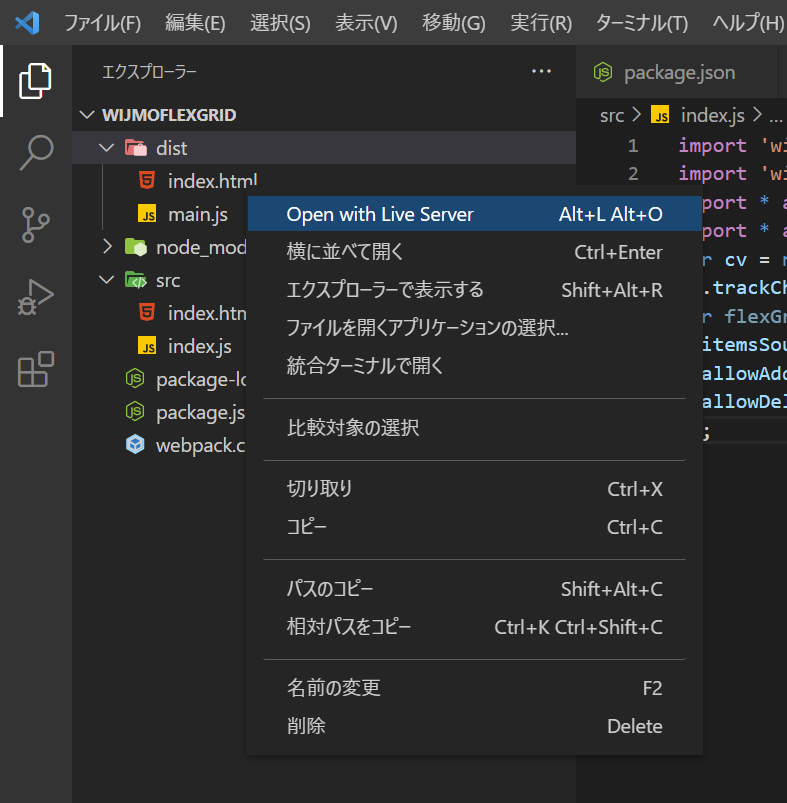This screenshot has width=787, height=803.
Task: Open the 表示(V) menu
Action: pos(366,23)
